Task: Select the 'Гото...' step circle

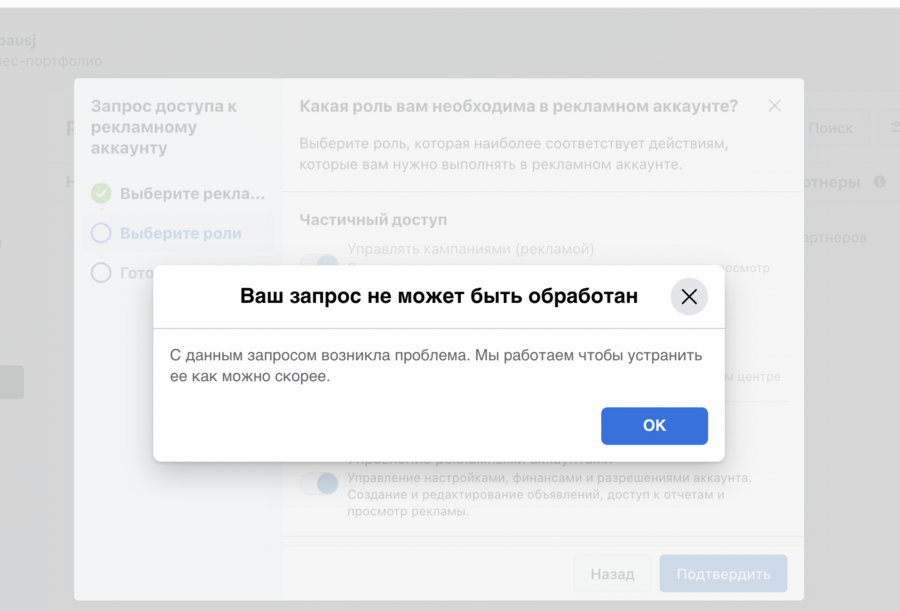Action: point(101,272)
